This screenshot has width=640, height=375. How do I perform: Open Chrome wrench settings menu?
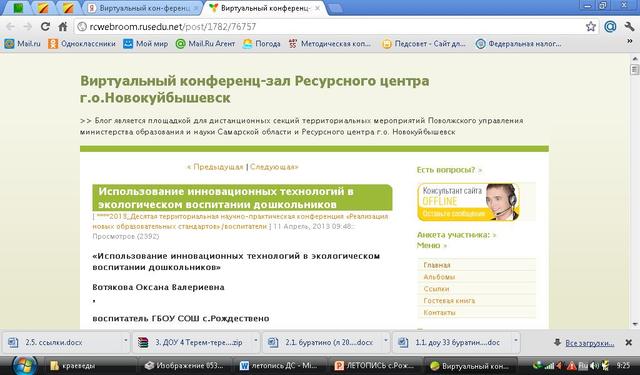click(629, 27)
